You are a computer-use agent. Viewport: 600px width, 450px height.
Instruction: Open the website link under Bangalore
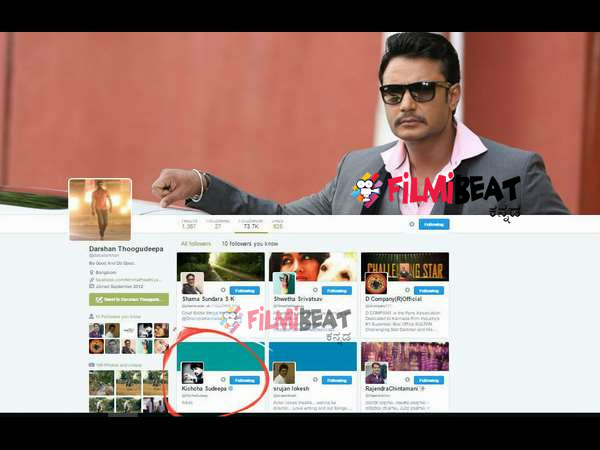click(x=128, y=280)
